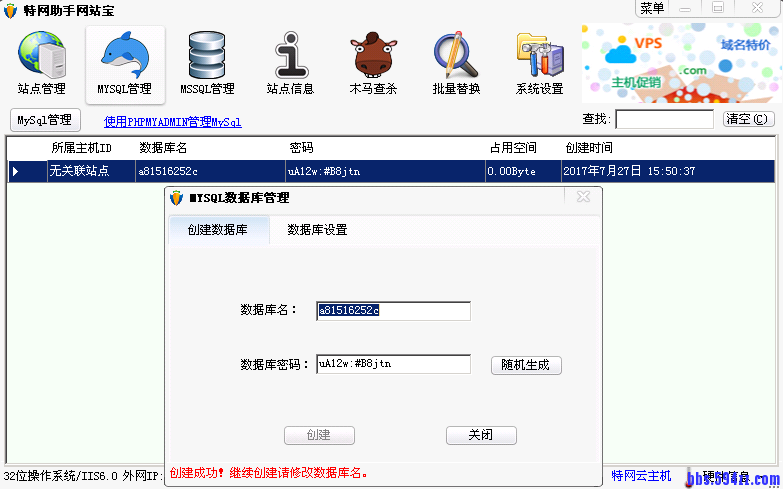This screenshot has height=489, width=783.
Task: Open 使用PHPMYADMIN管理MySql link
Action: click(x=173, y=122)
